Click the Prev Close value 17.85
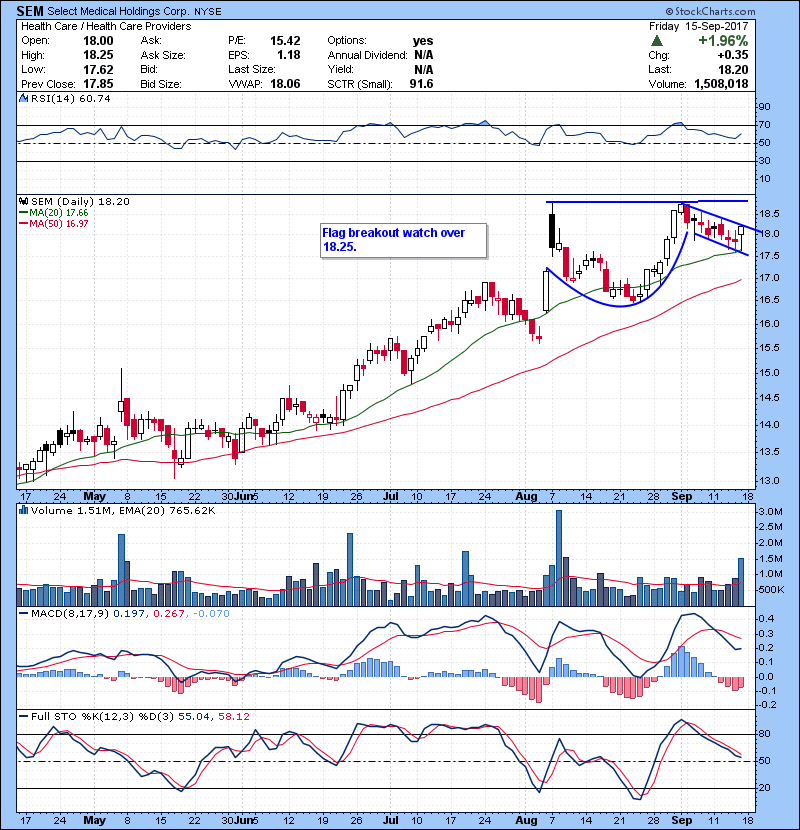This screenshot has height=830, width=800. point(98,84)
